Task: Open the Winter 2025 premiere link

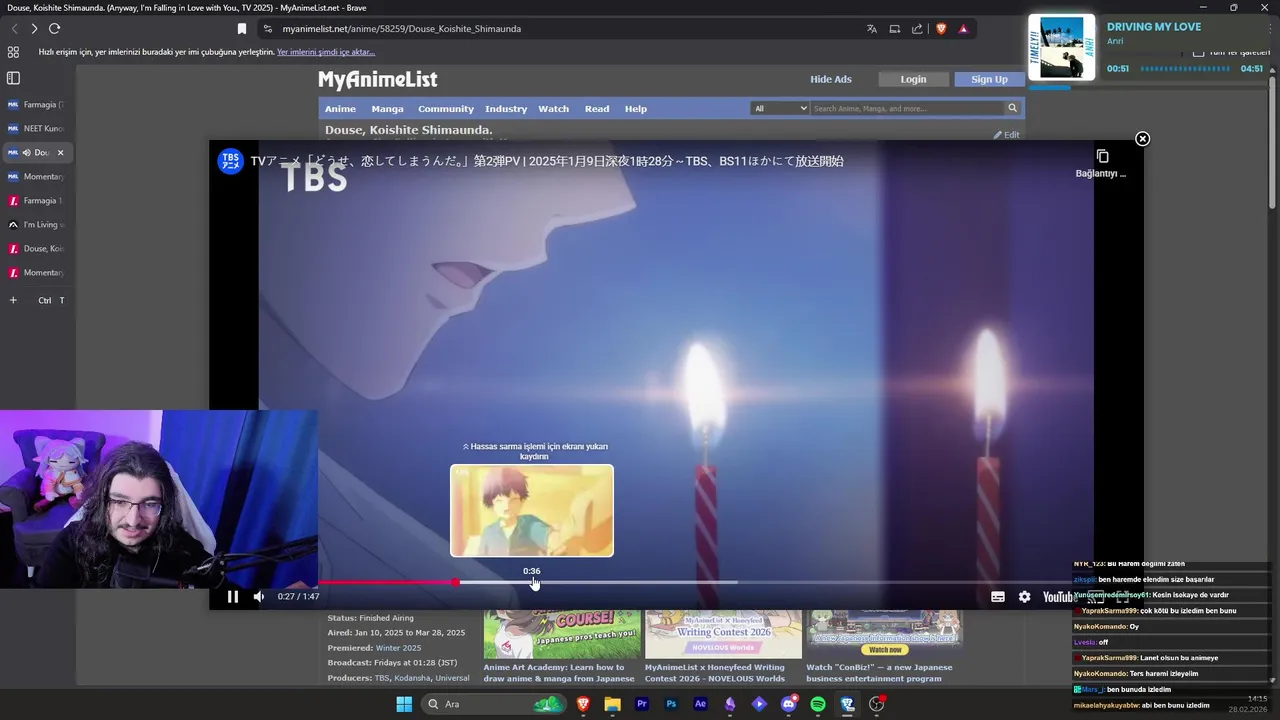Action: click(398, 648)
